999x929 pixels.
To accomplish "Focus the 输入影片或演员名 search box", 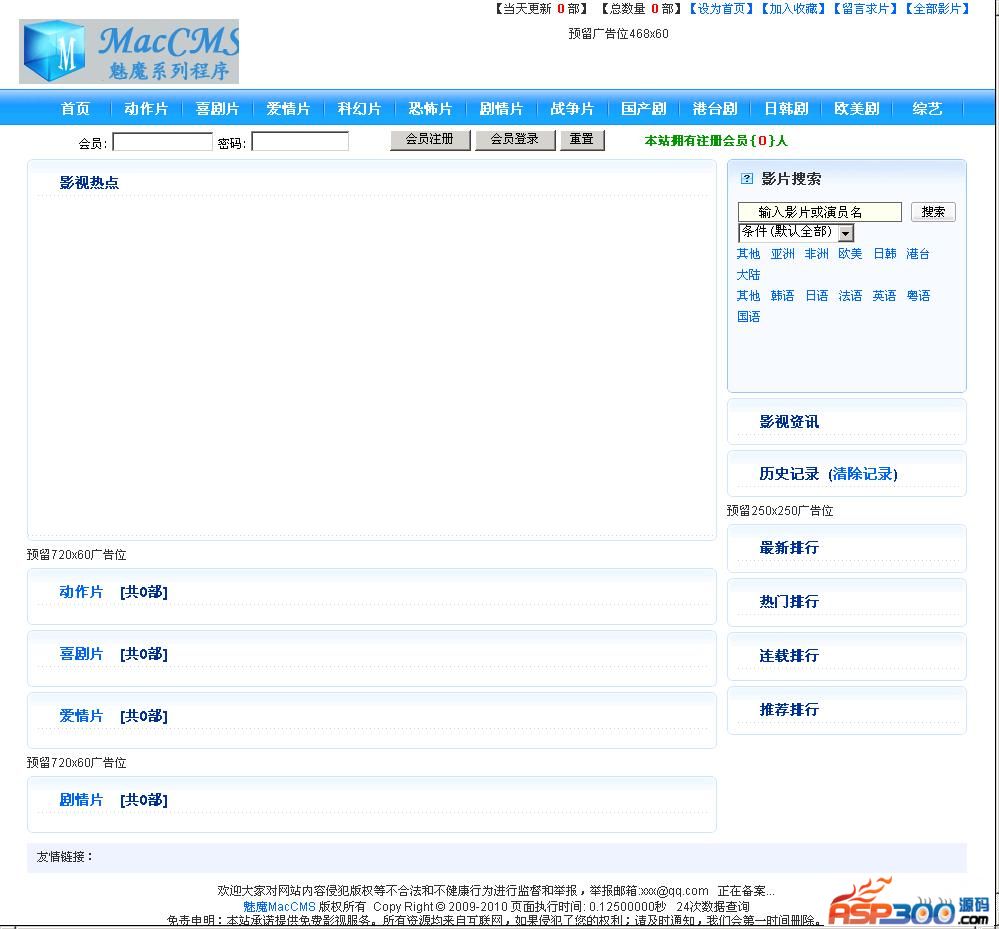I will coord(820,212).
